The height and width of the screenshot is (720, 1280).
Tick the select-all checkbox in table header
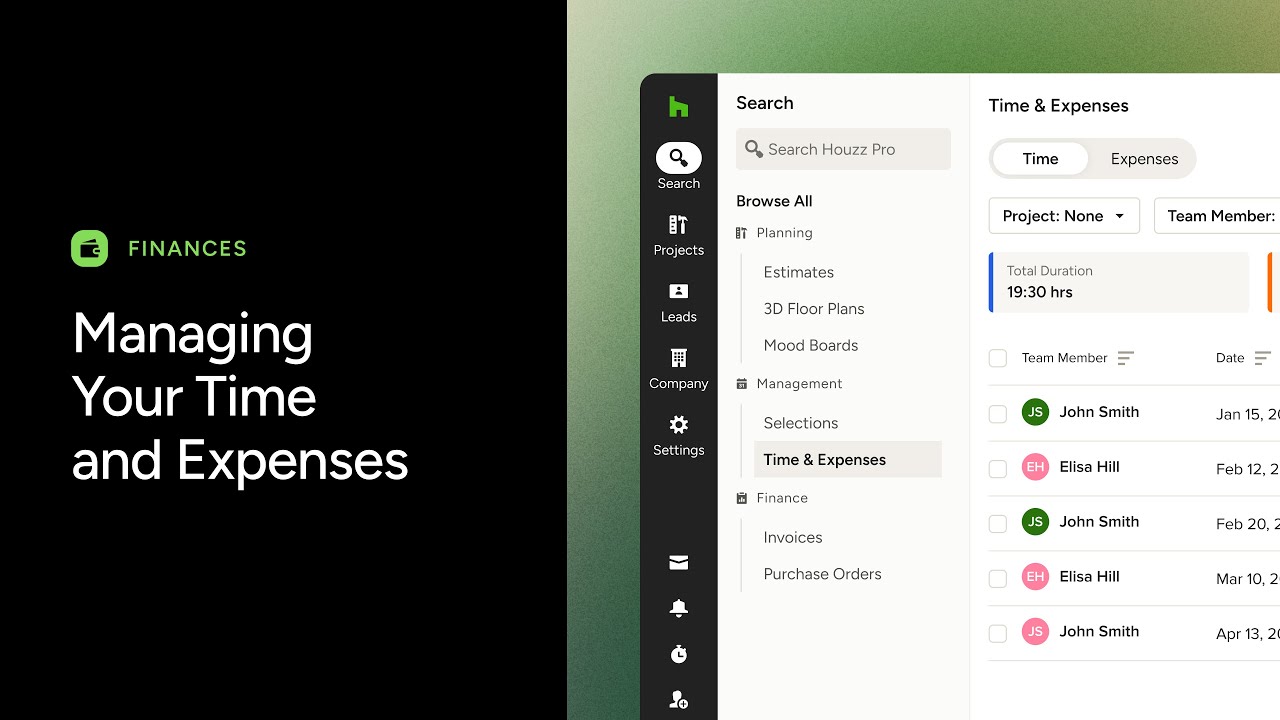pyautogui.click(x=998, y=358)
